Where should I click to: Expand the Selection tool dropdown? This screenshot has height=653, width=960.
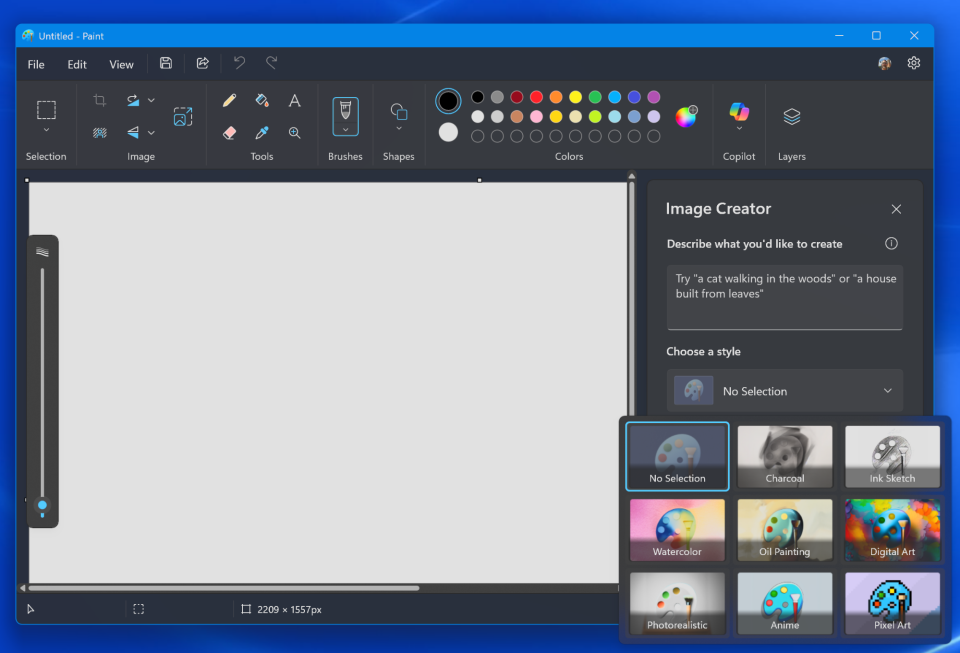(x=46, y=130)
